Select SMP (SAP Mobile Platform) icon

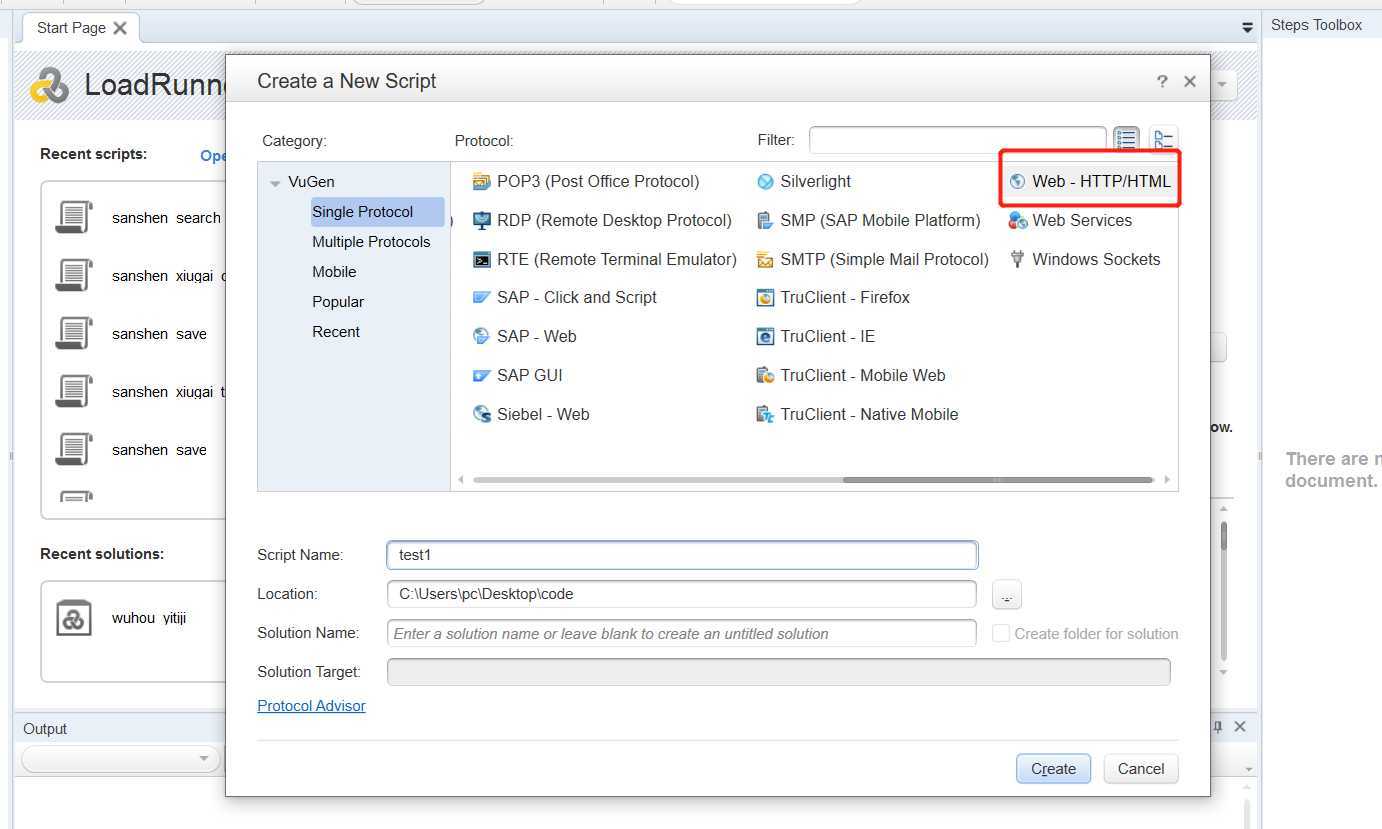click(765, 220)
